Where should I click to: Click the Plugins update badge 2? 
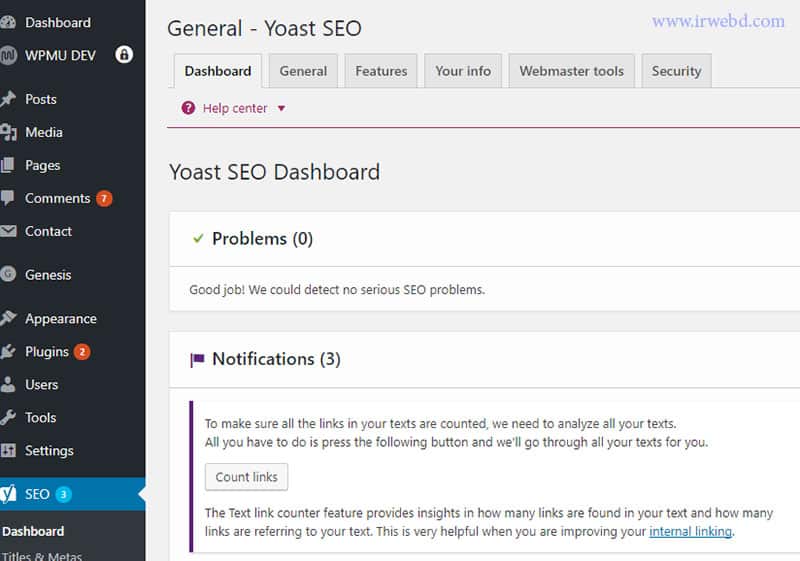[82, 352]
